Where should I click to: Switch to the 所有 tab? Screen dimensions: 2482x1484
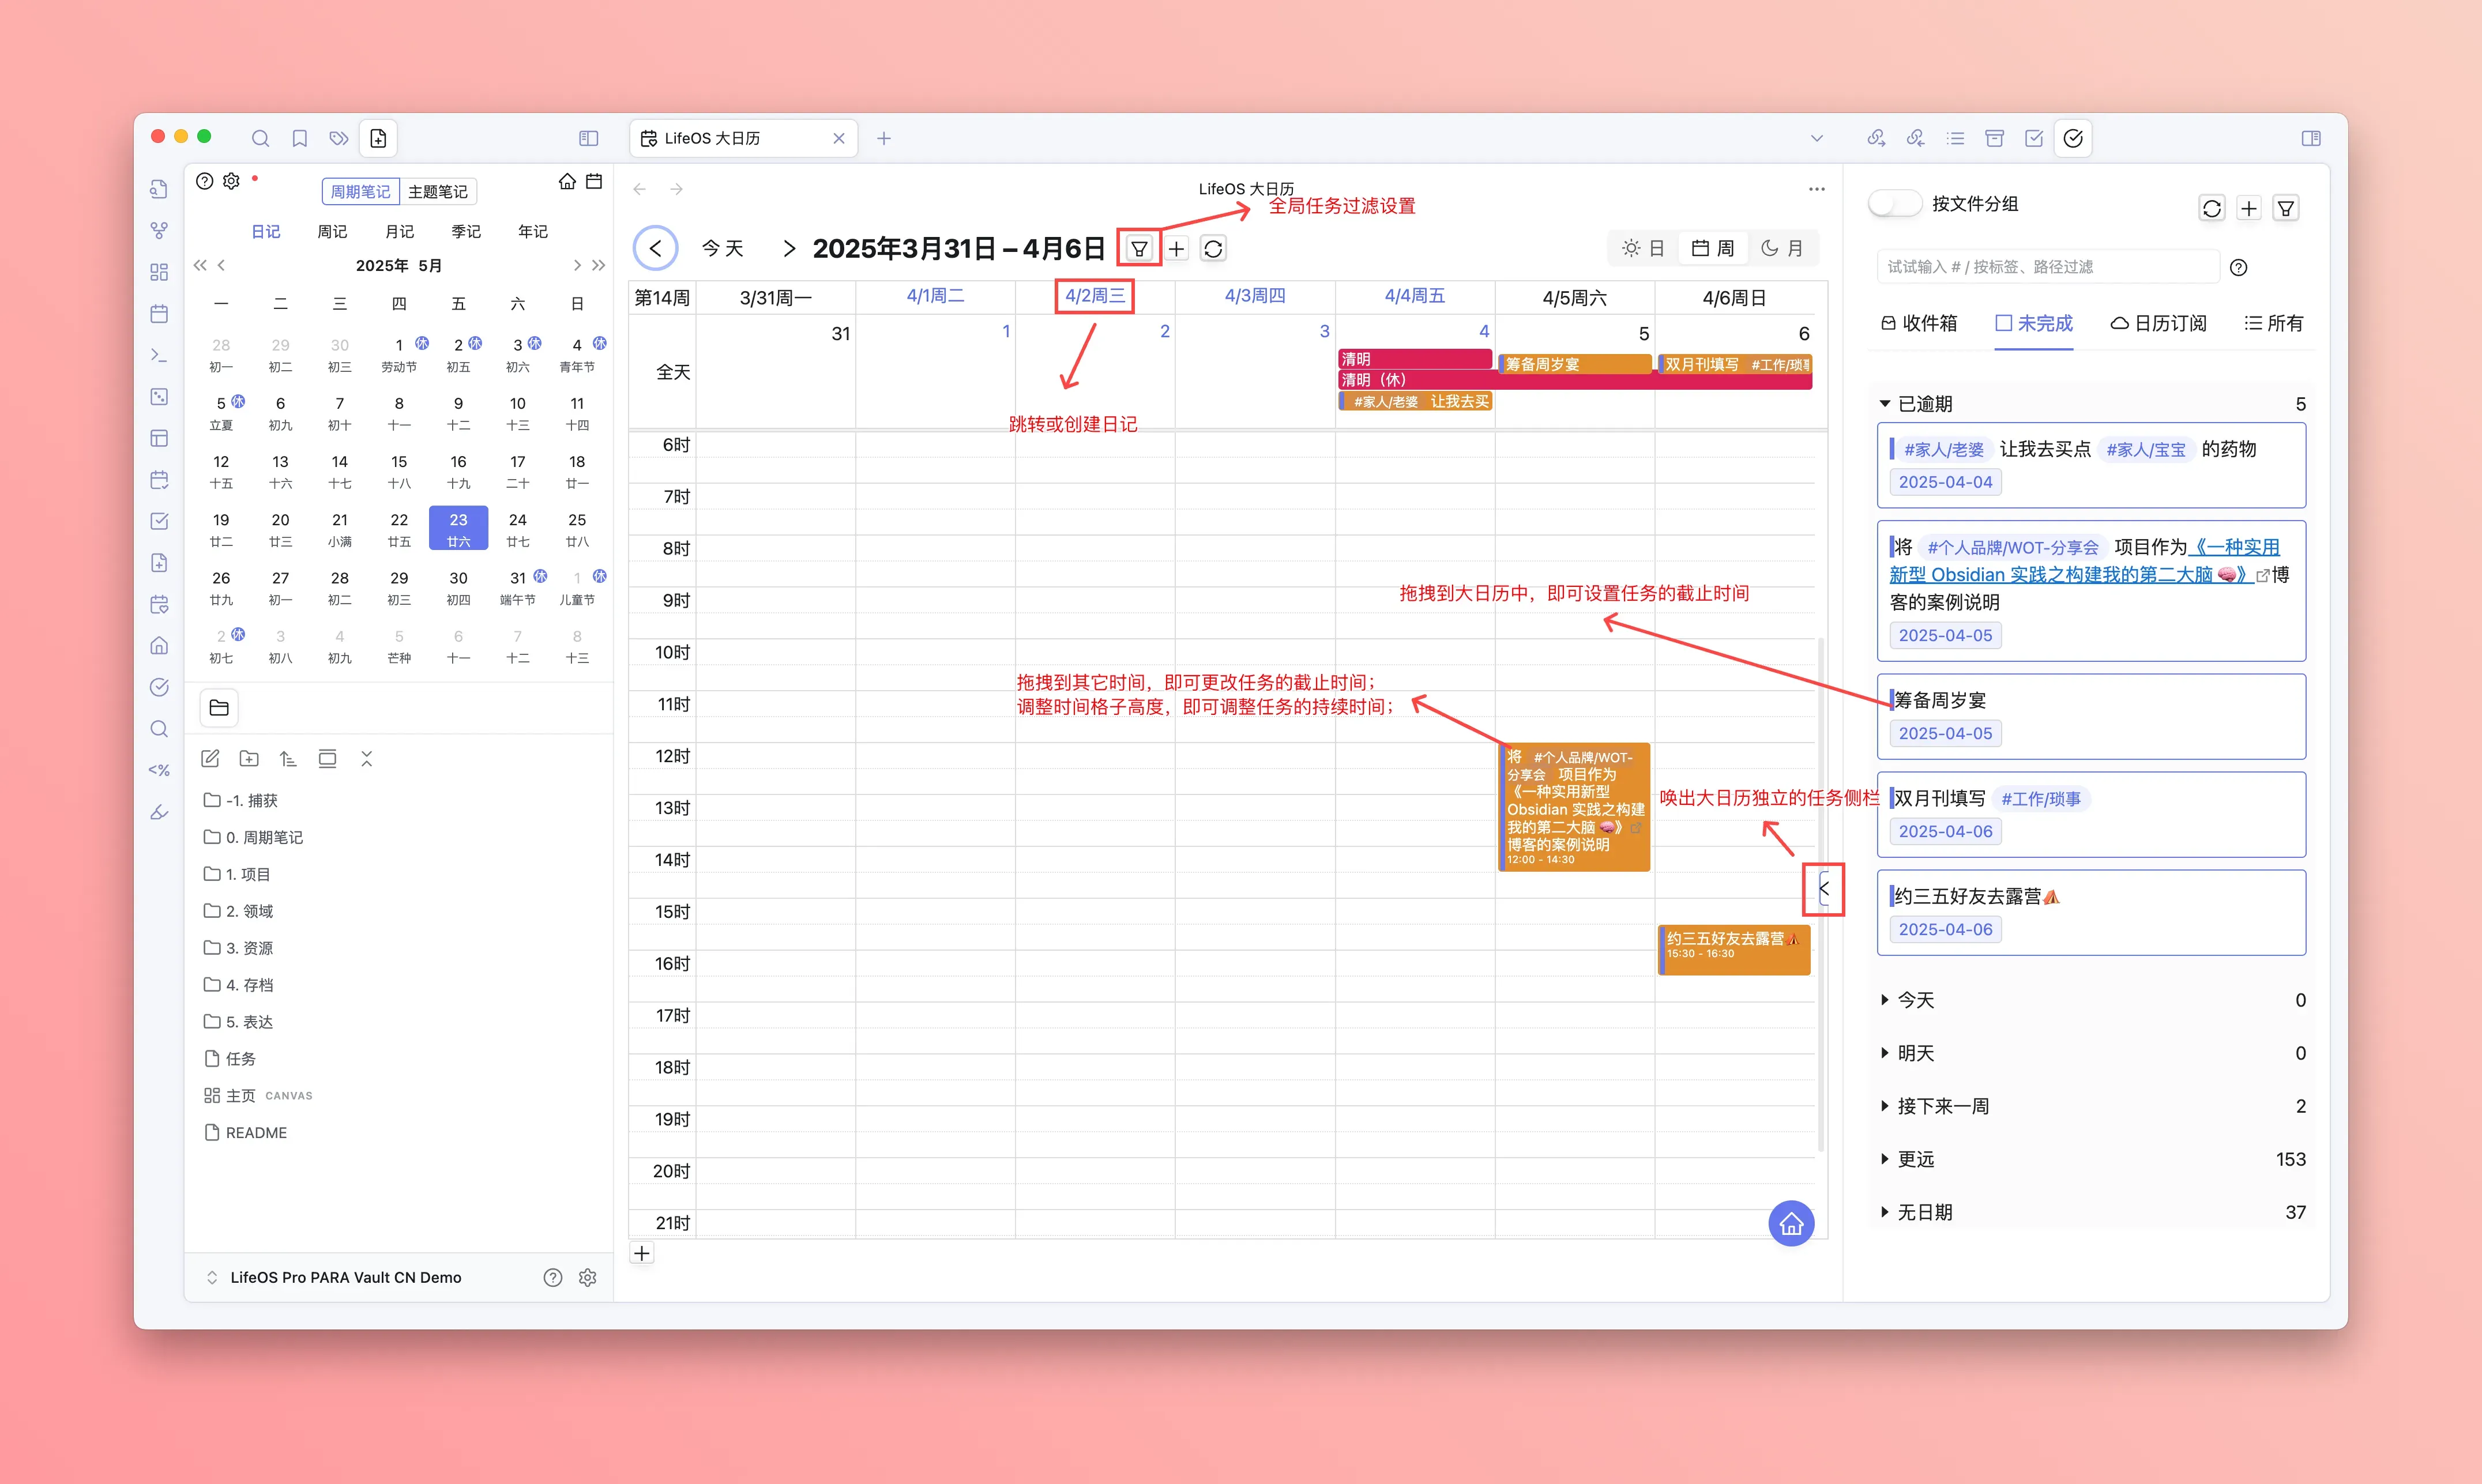2274,323
